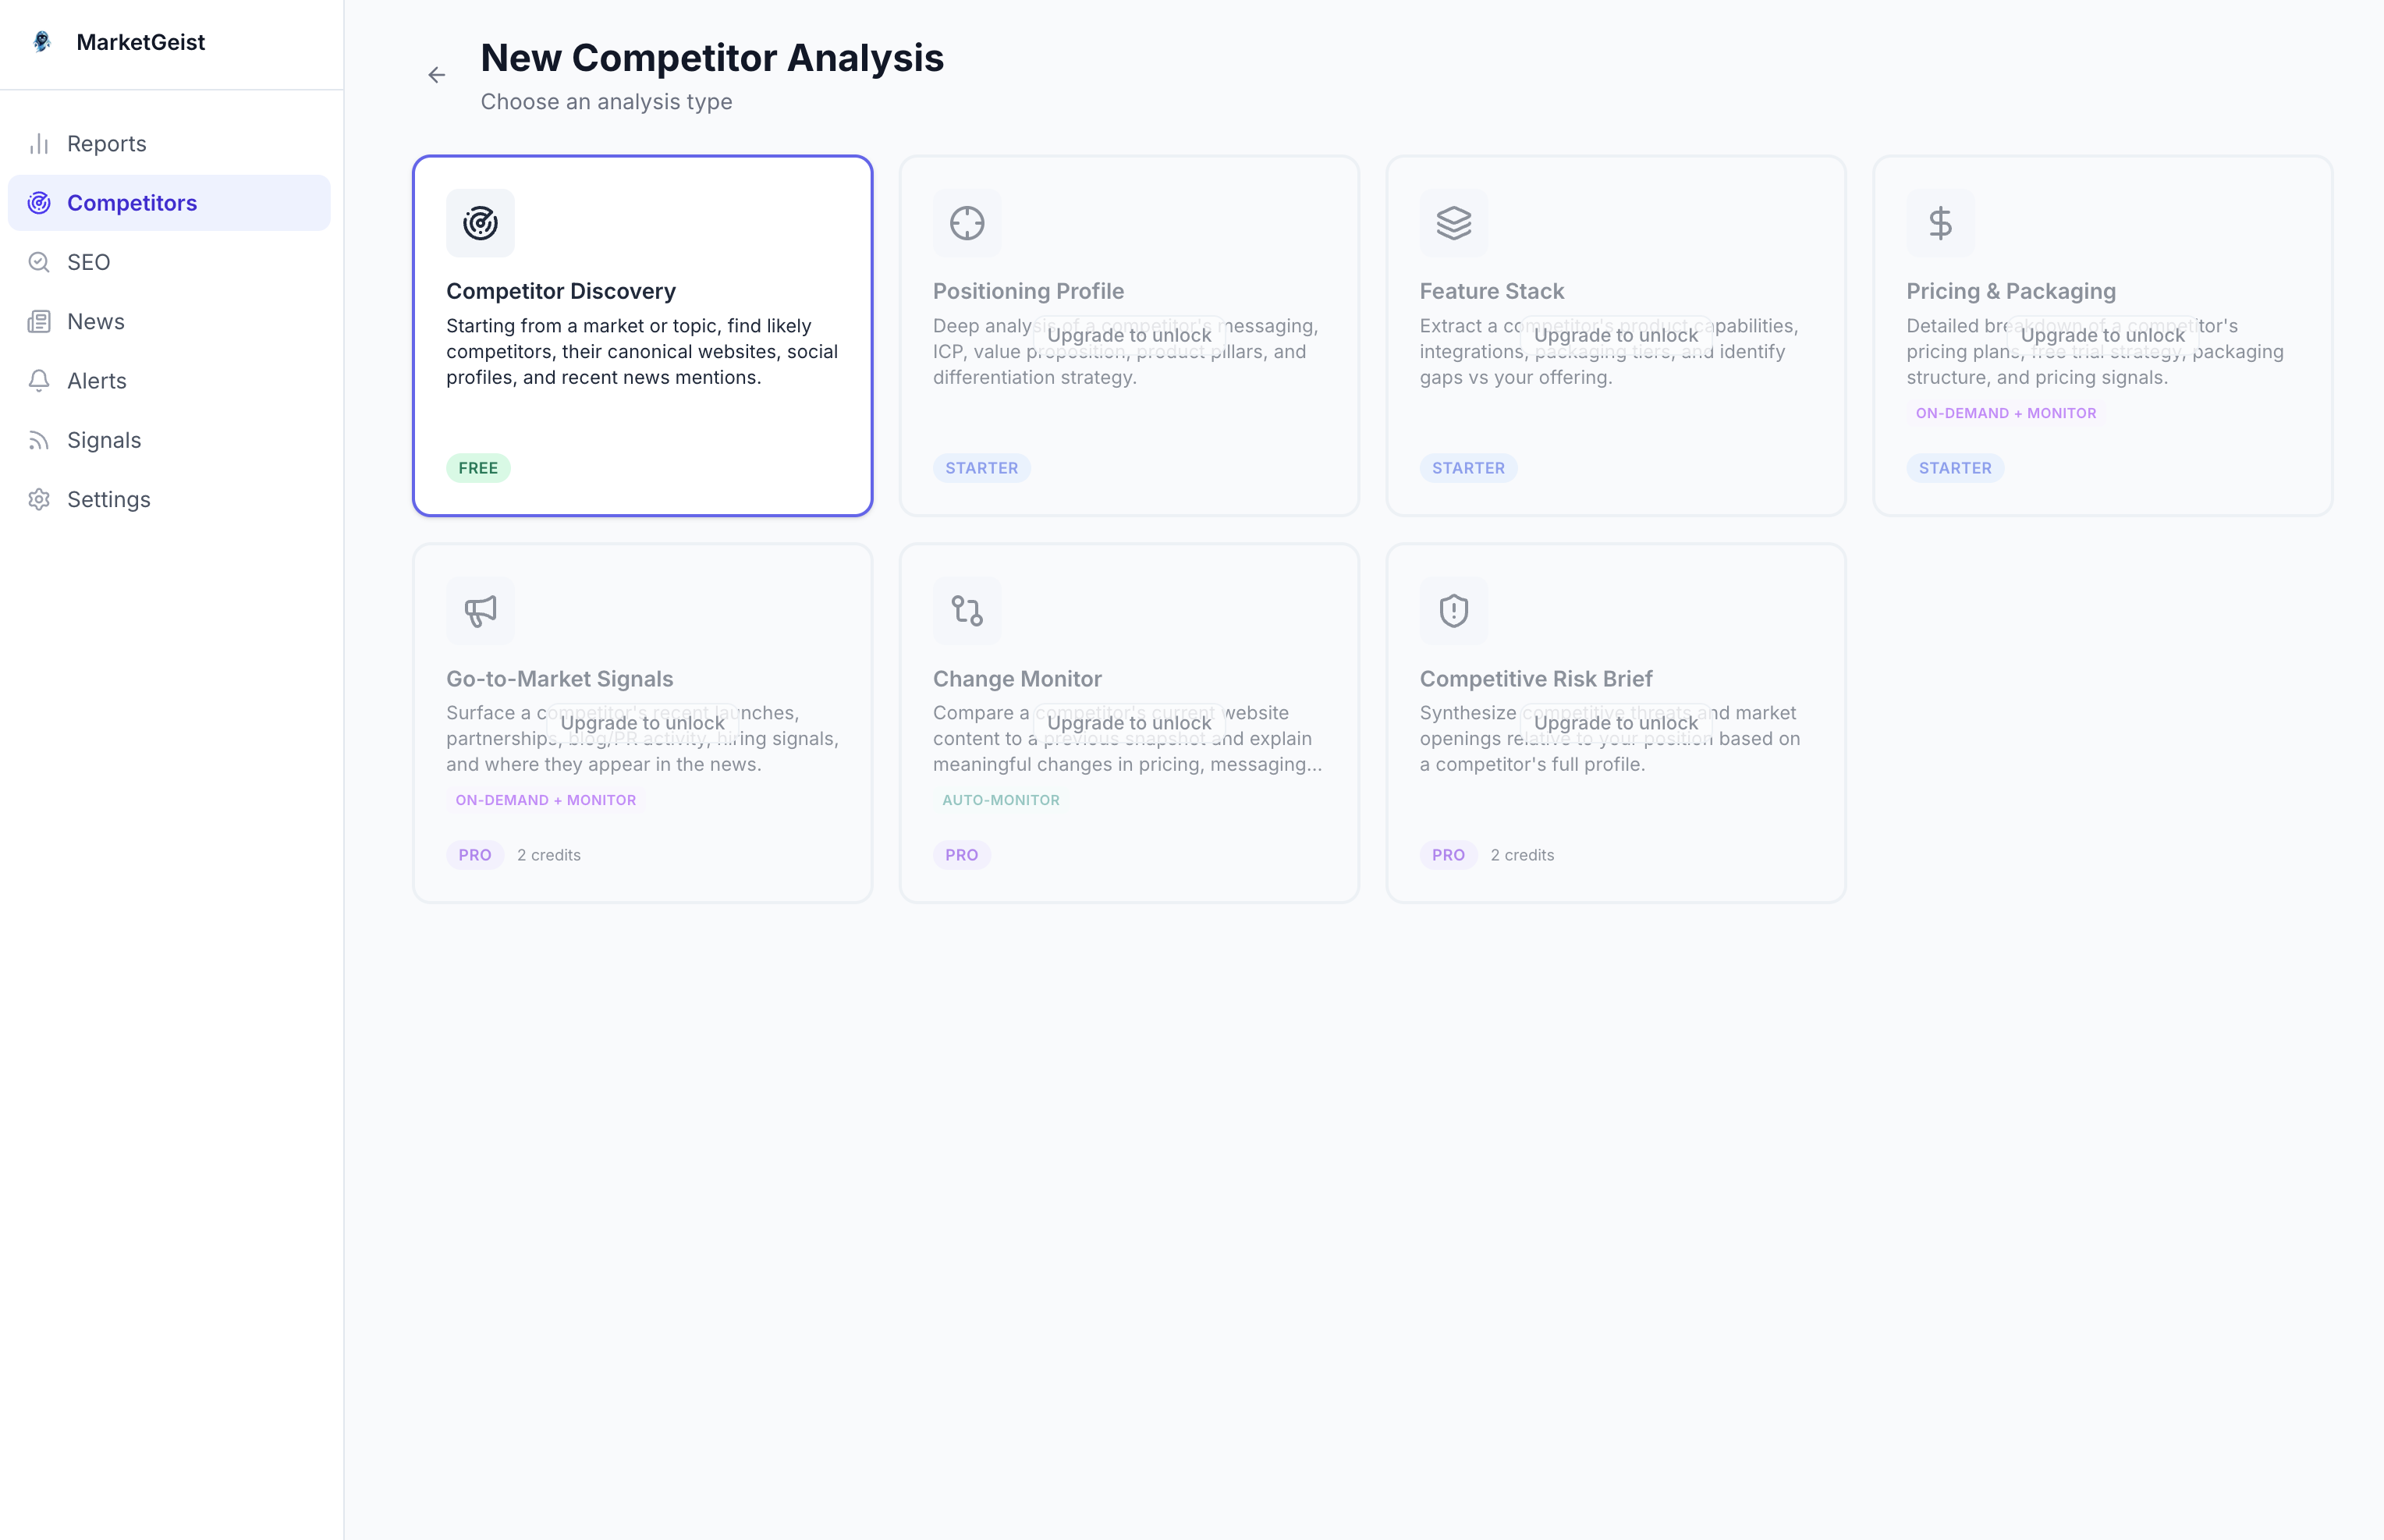Click the Positioning Profile crosshair icon
Image resolution: width=2384 pixels, height=1540 pixels.
coord(967,222)
